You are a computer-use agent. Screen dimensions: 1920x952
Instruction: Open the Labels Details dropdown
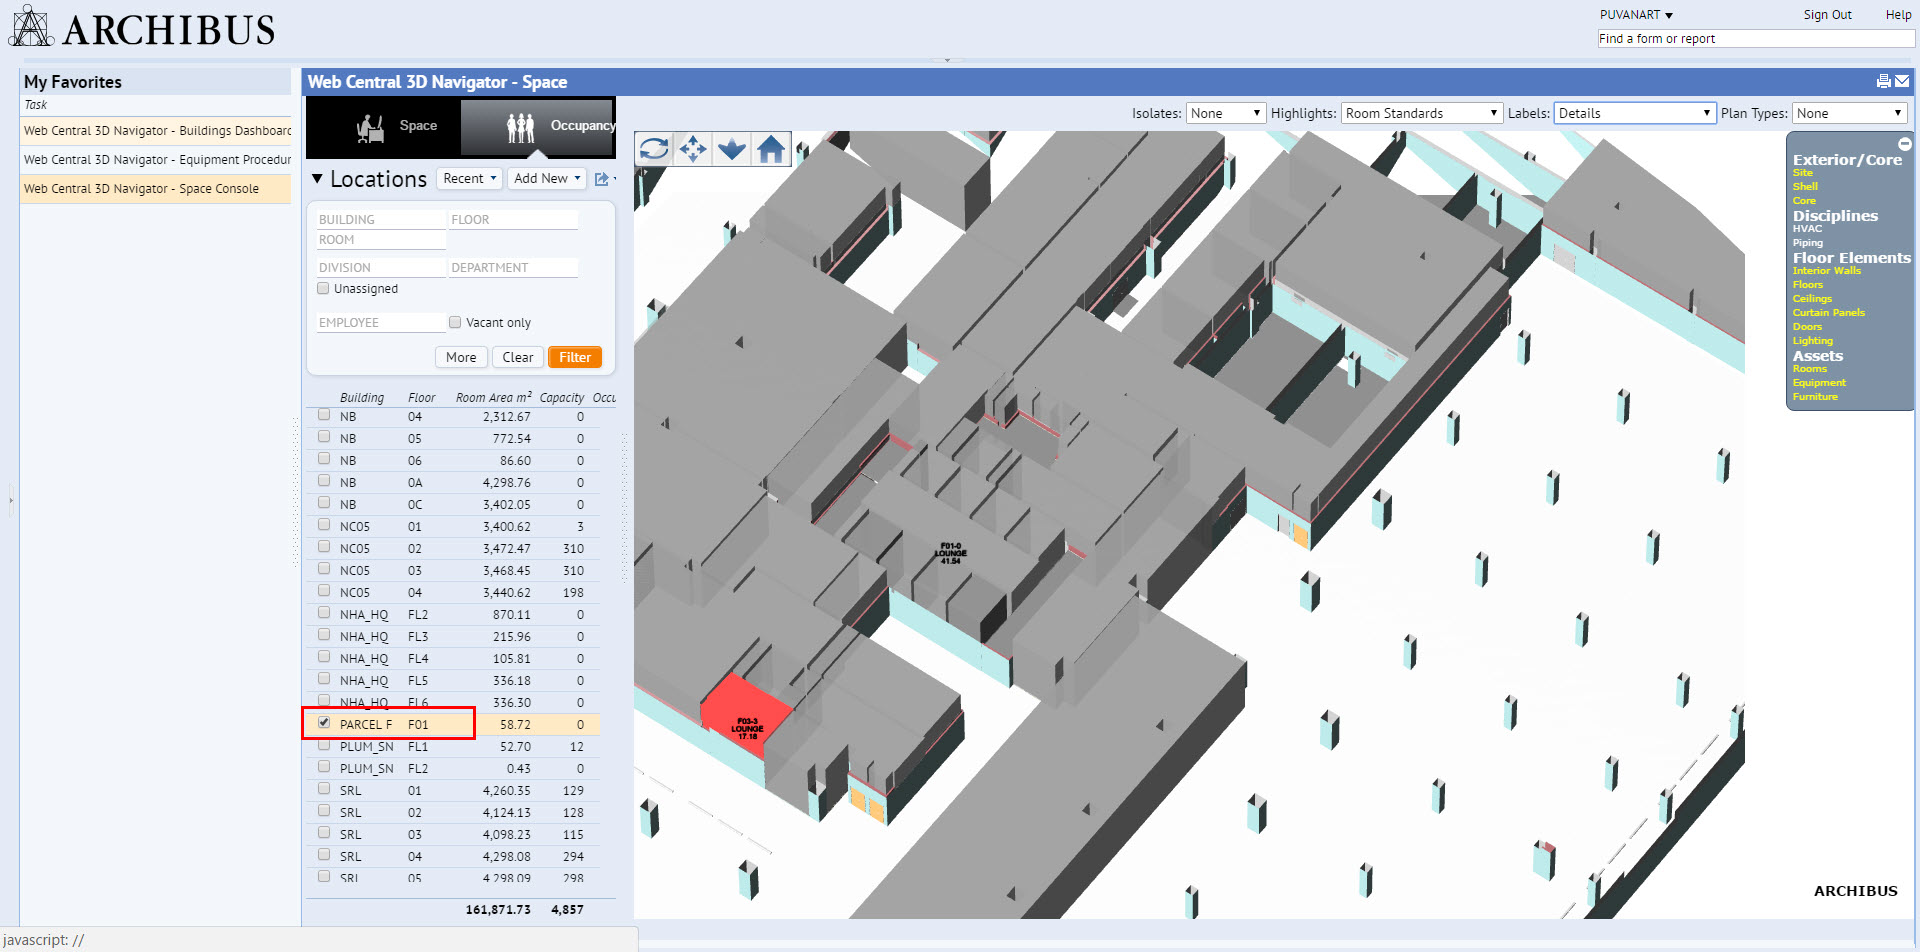click(1635, 113)
